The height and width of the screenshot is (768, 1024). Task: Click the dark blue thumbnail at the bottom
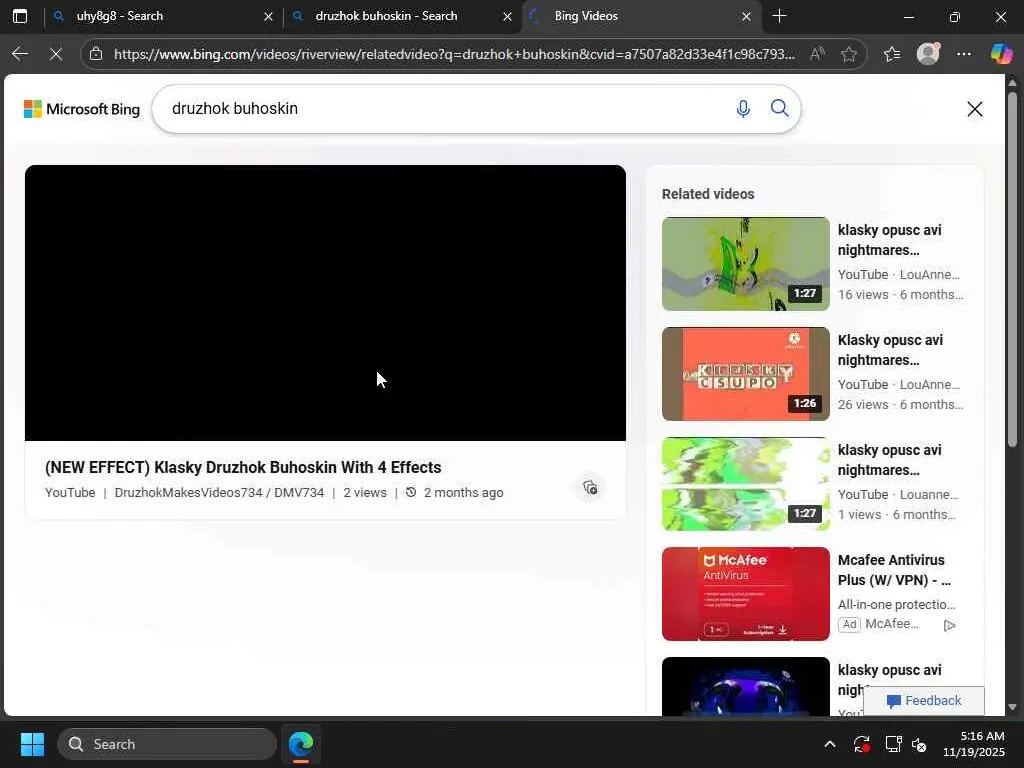(x=745, y=686)
